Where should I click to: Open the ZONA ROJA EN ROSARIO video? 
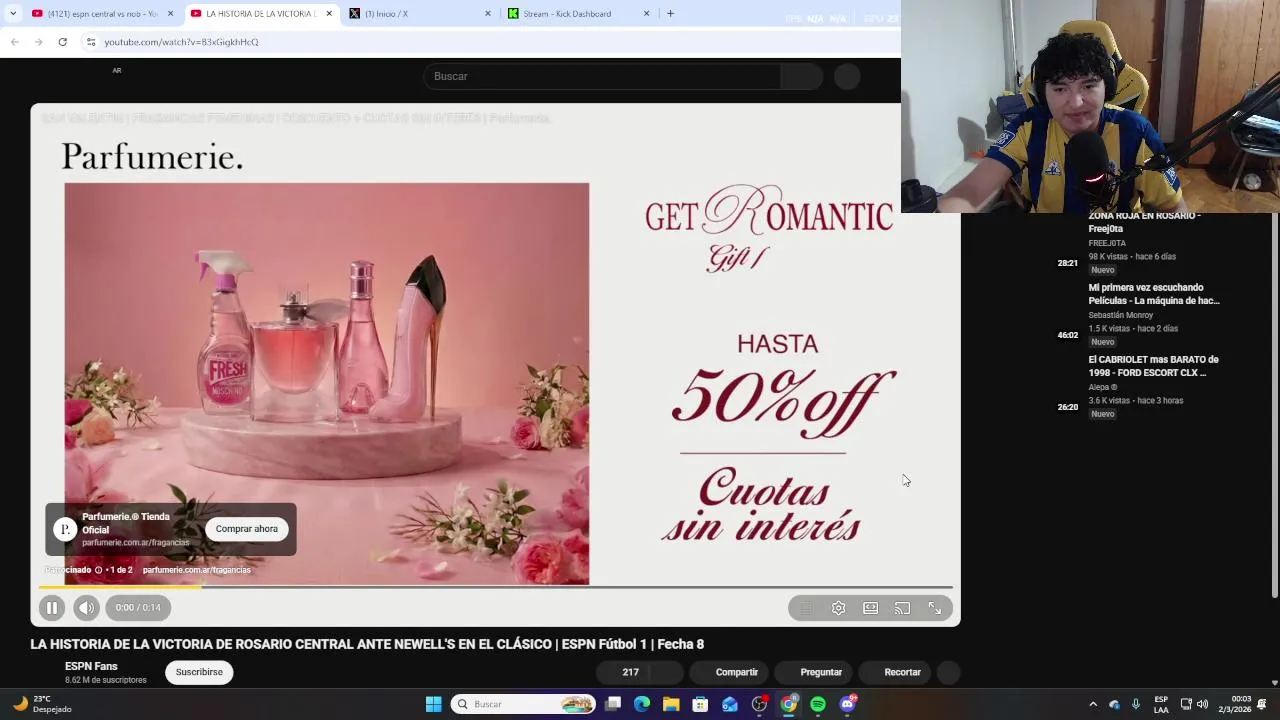point(1144,222)
